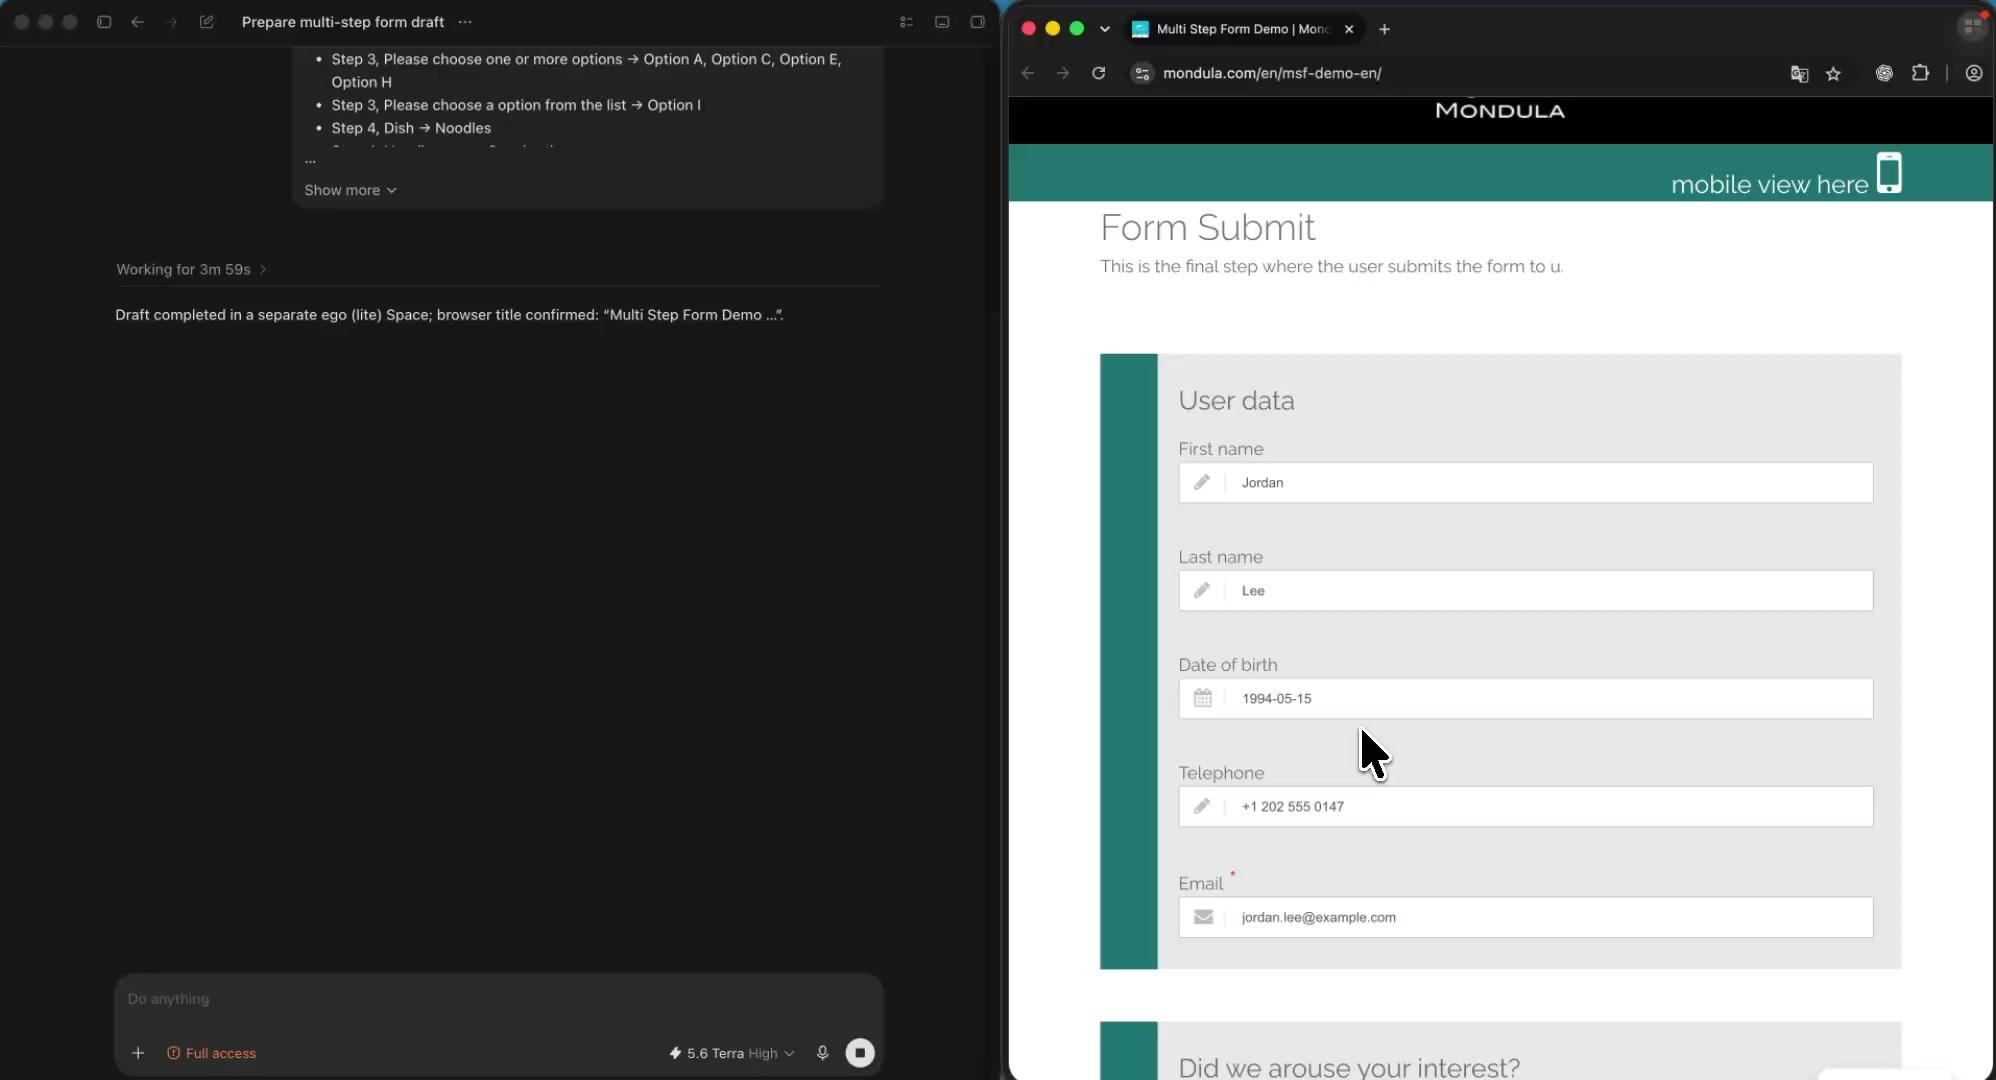
Task: Open the ChatGPT extension icon
Action: coord(1884,73)
